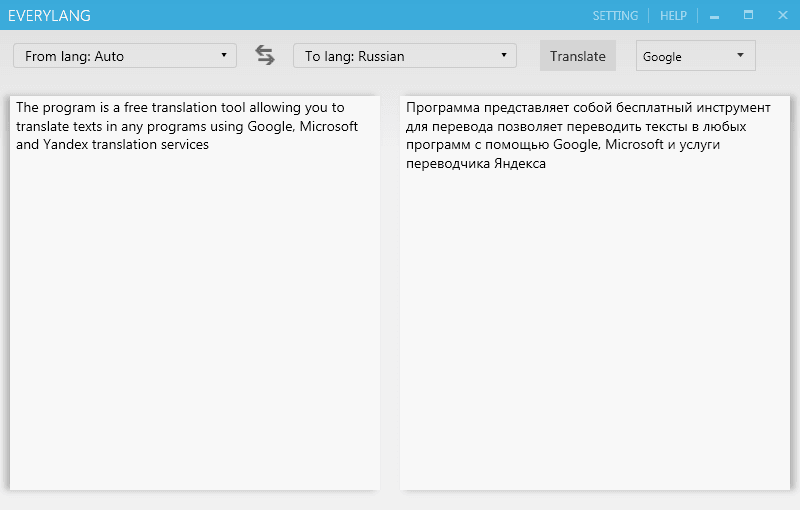Open the SETTING menu
800x510 pixels.
pyautogui.click(x=615, y=16)
